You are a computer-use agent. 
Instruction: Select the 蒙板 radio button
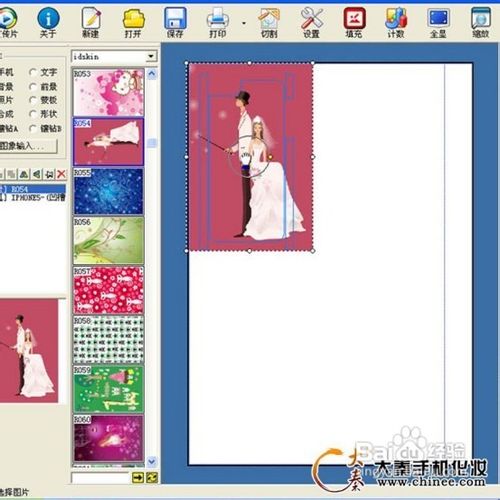33,100
